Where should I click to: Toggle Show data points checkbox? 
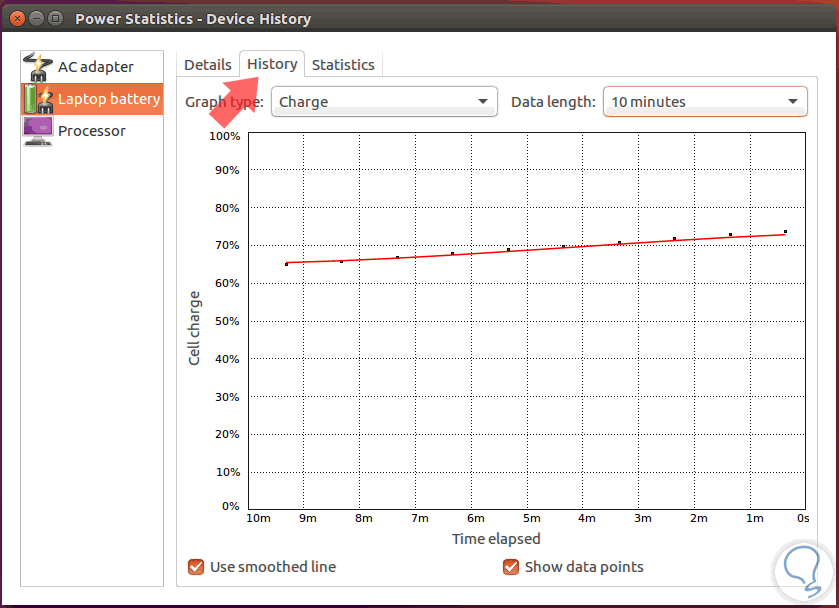pos(511,567)
